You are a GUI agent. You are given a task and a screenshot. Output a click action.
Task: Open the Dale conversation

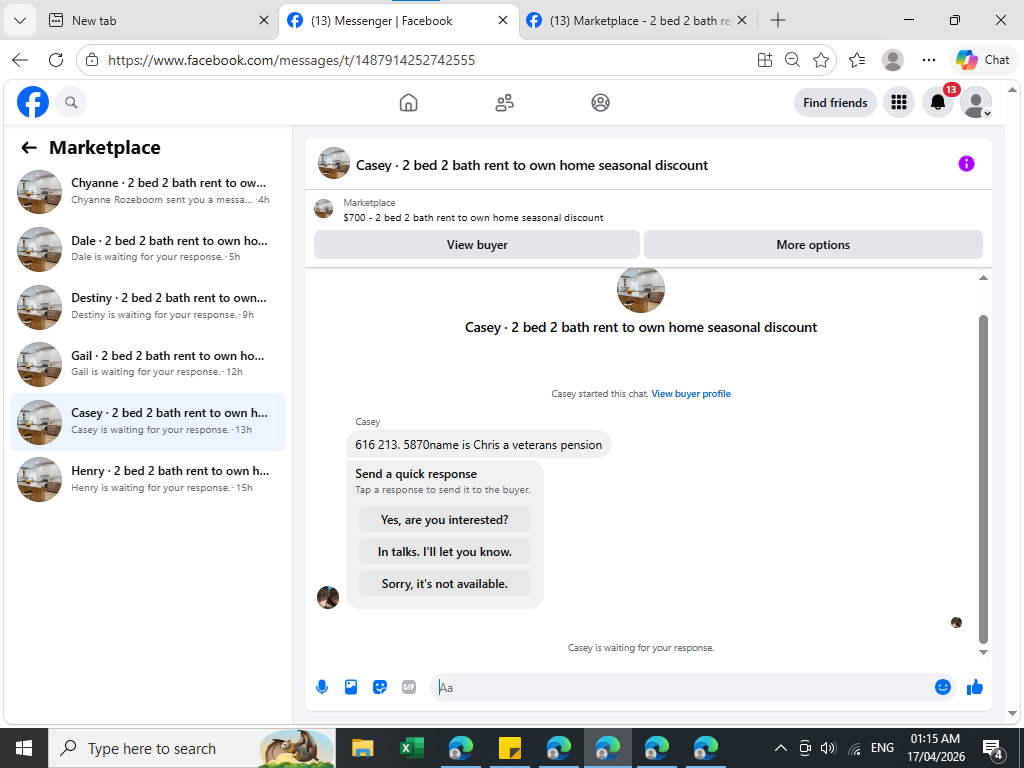[148, 248]
